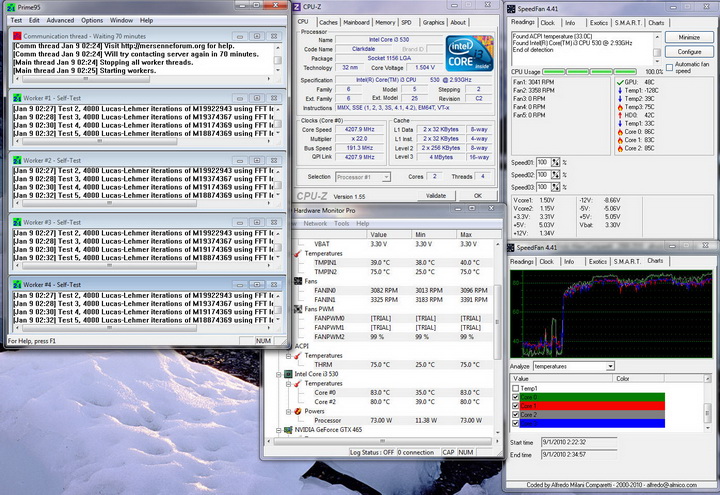Open the S.M.A.R.T. tab in upper SpeedFan
Viewport: 720px width, 495px height.
click(x=627, y=23)
